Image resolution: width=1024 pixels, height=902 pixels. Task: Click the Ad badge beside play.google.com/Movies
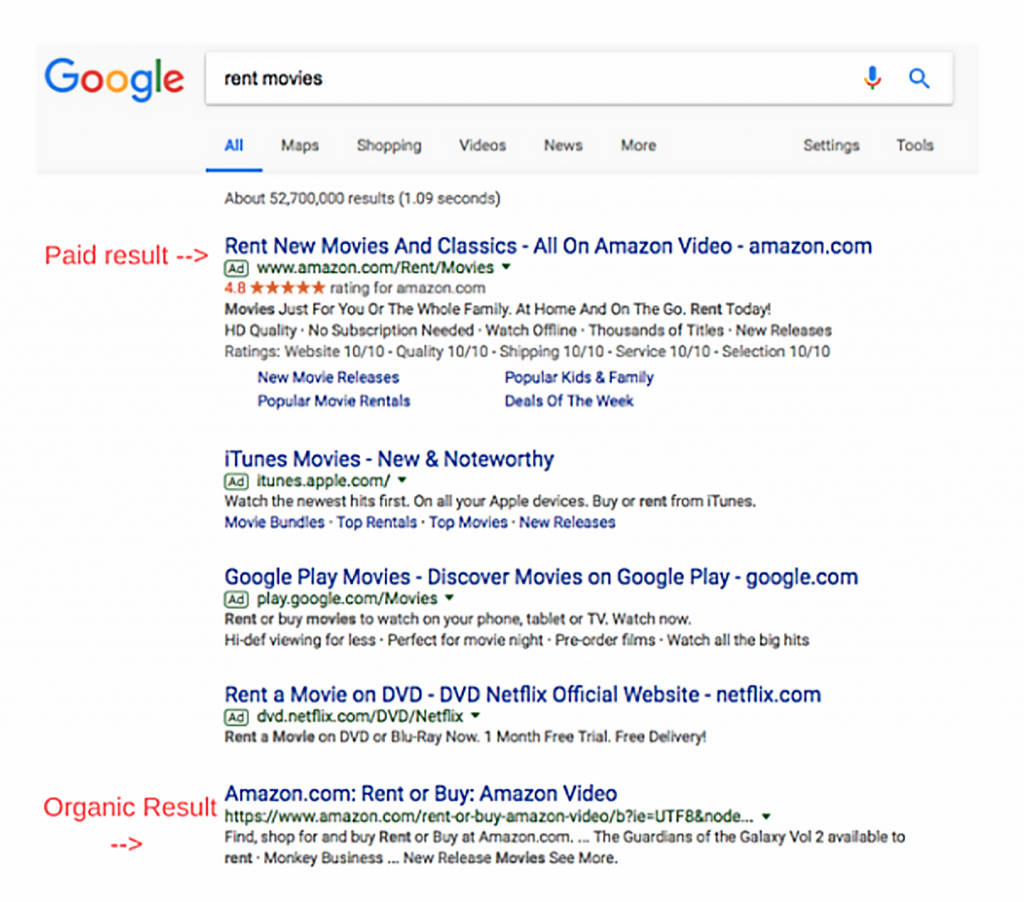click(x=236, y=599)
